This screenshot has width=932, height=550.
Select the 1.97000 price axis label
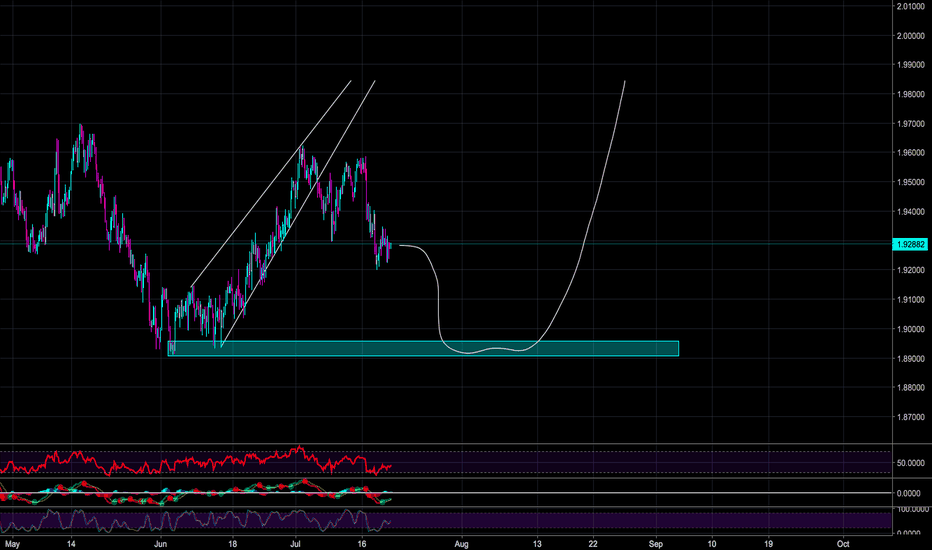point(910,124)
